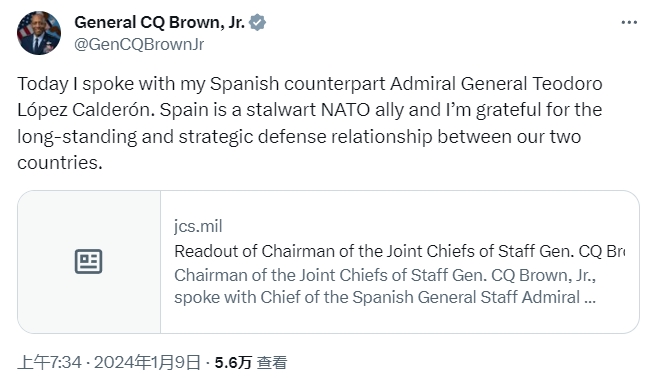Click the display name General CQ Brown, Jr.
The width and height of the screenshot is (656, 380).
159,22
